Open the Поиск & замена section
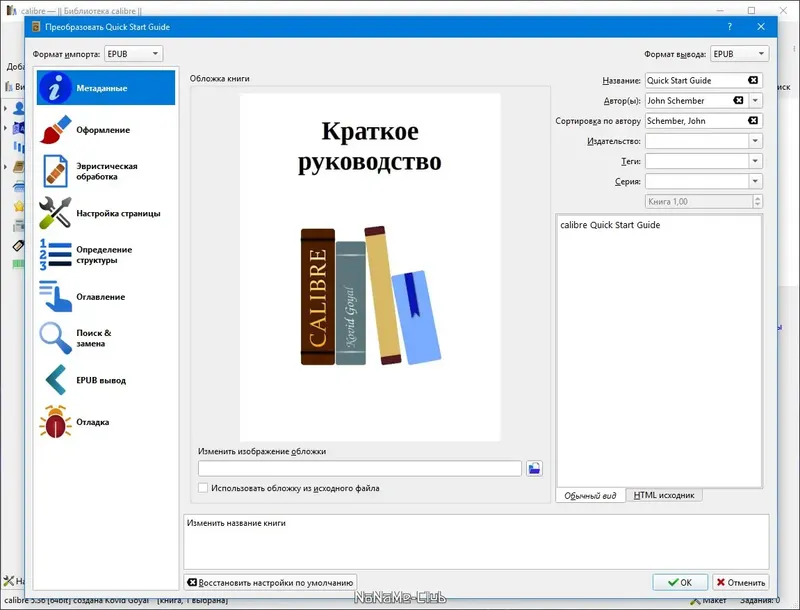 click(x=100, y=337)
